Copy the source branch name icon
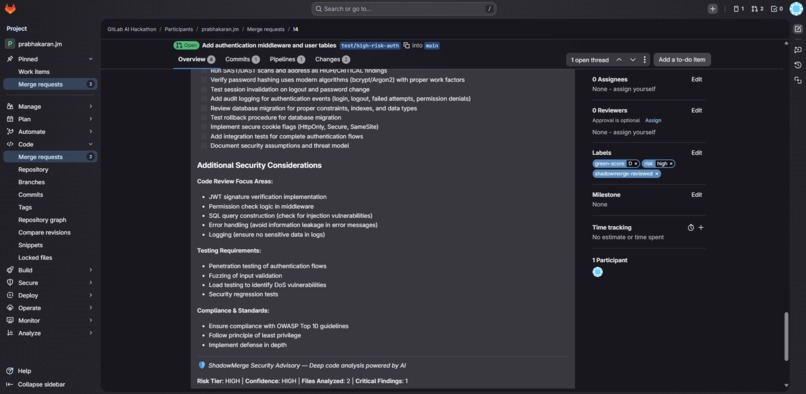 click(x=407, y=45)
